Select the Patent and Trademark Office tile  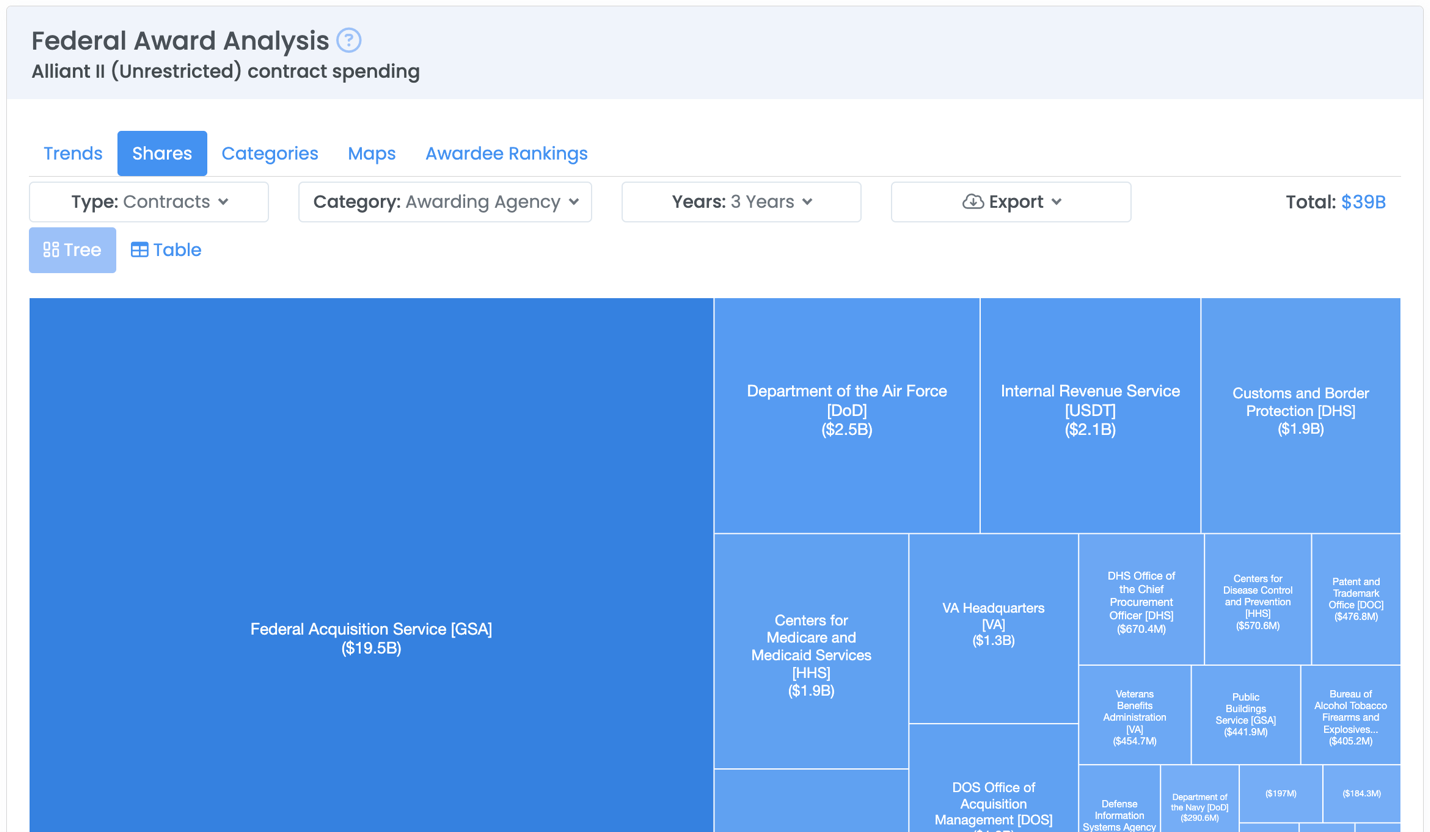pyautogui.click(x=1356, y=599)
